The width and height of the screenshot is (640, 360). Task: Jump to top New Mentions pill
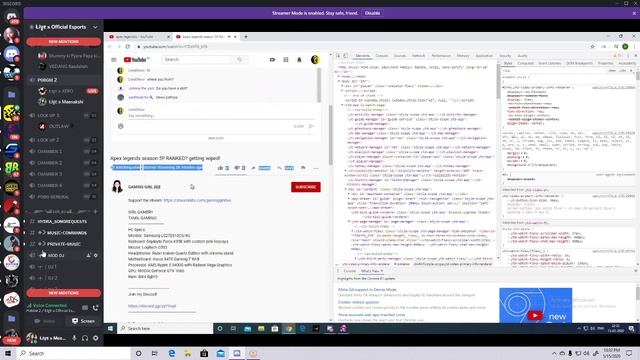coord(64,42)
